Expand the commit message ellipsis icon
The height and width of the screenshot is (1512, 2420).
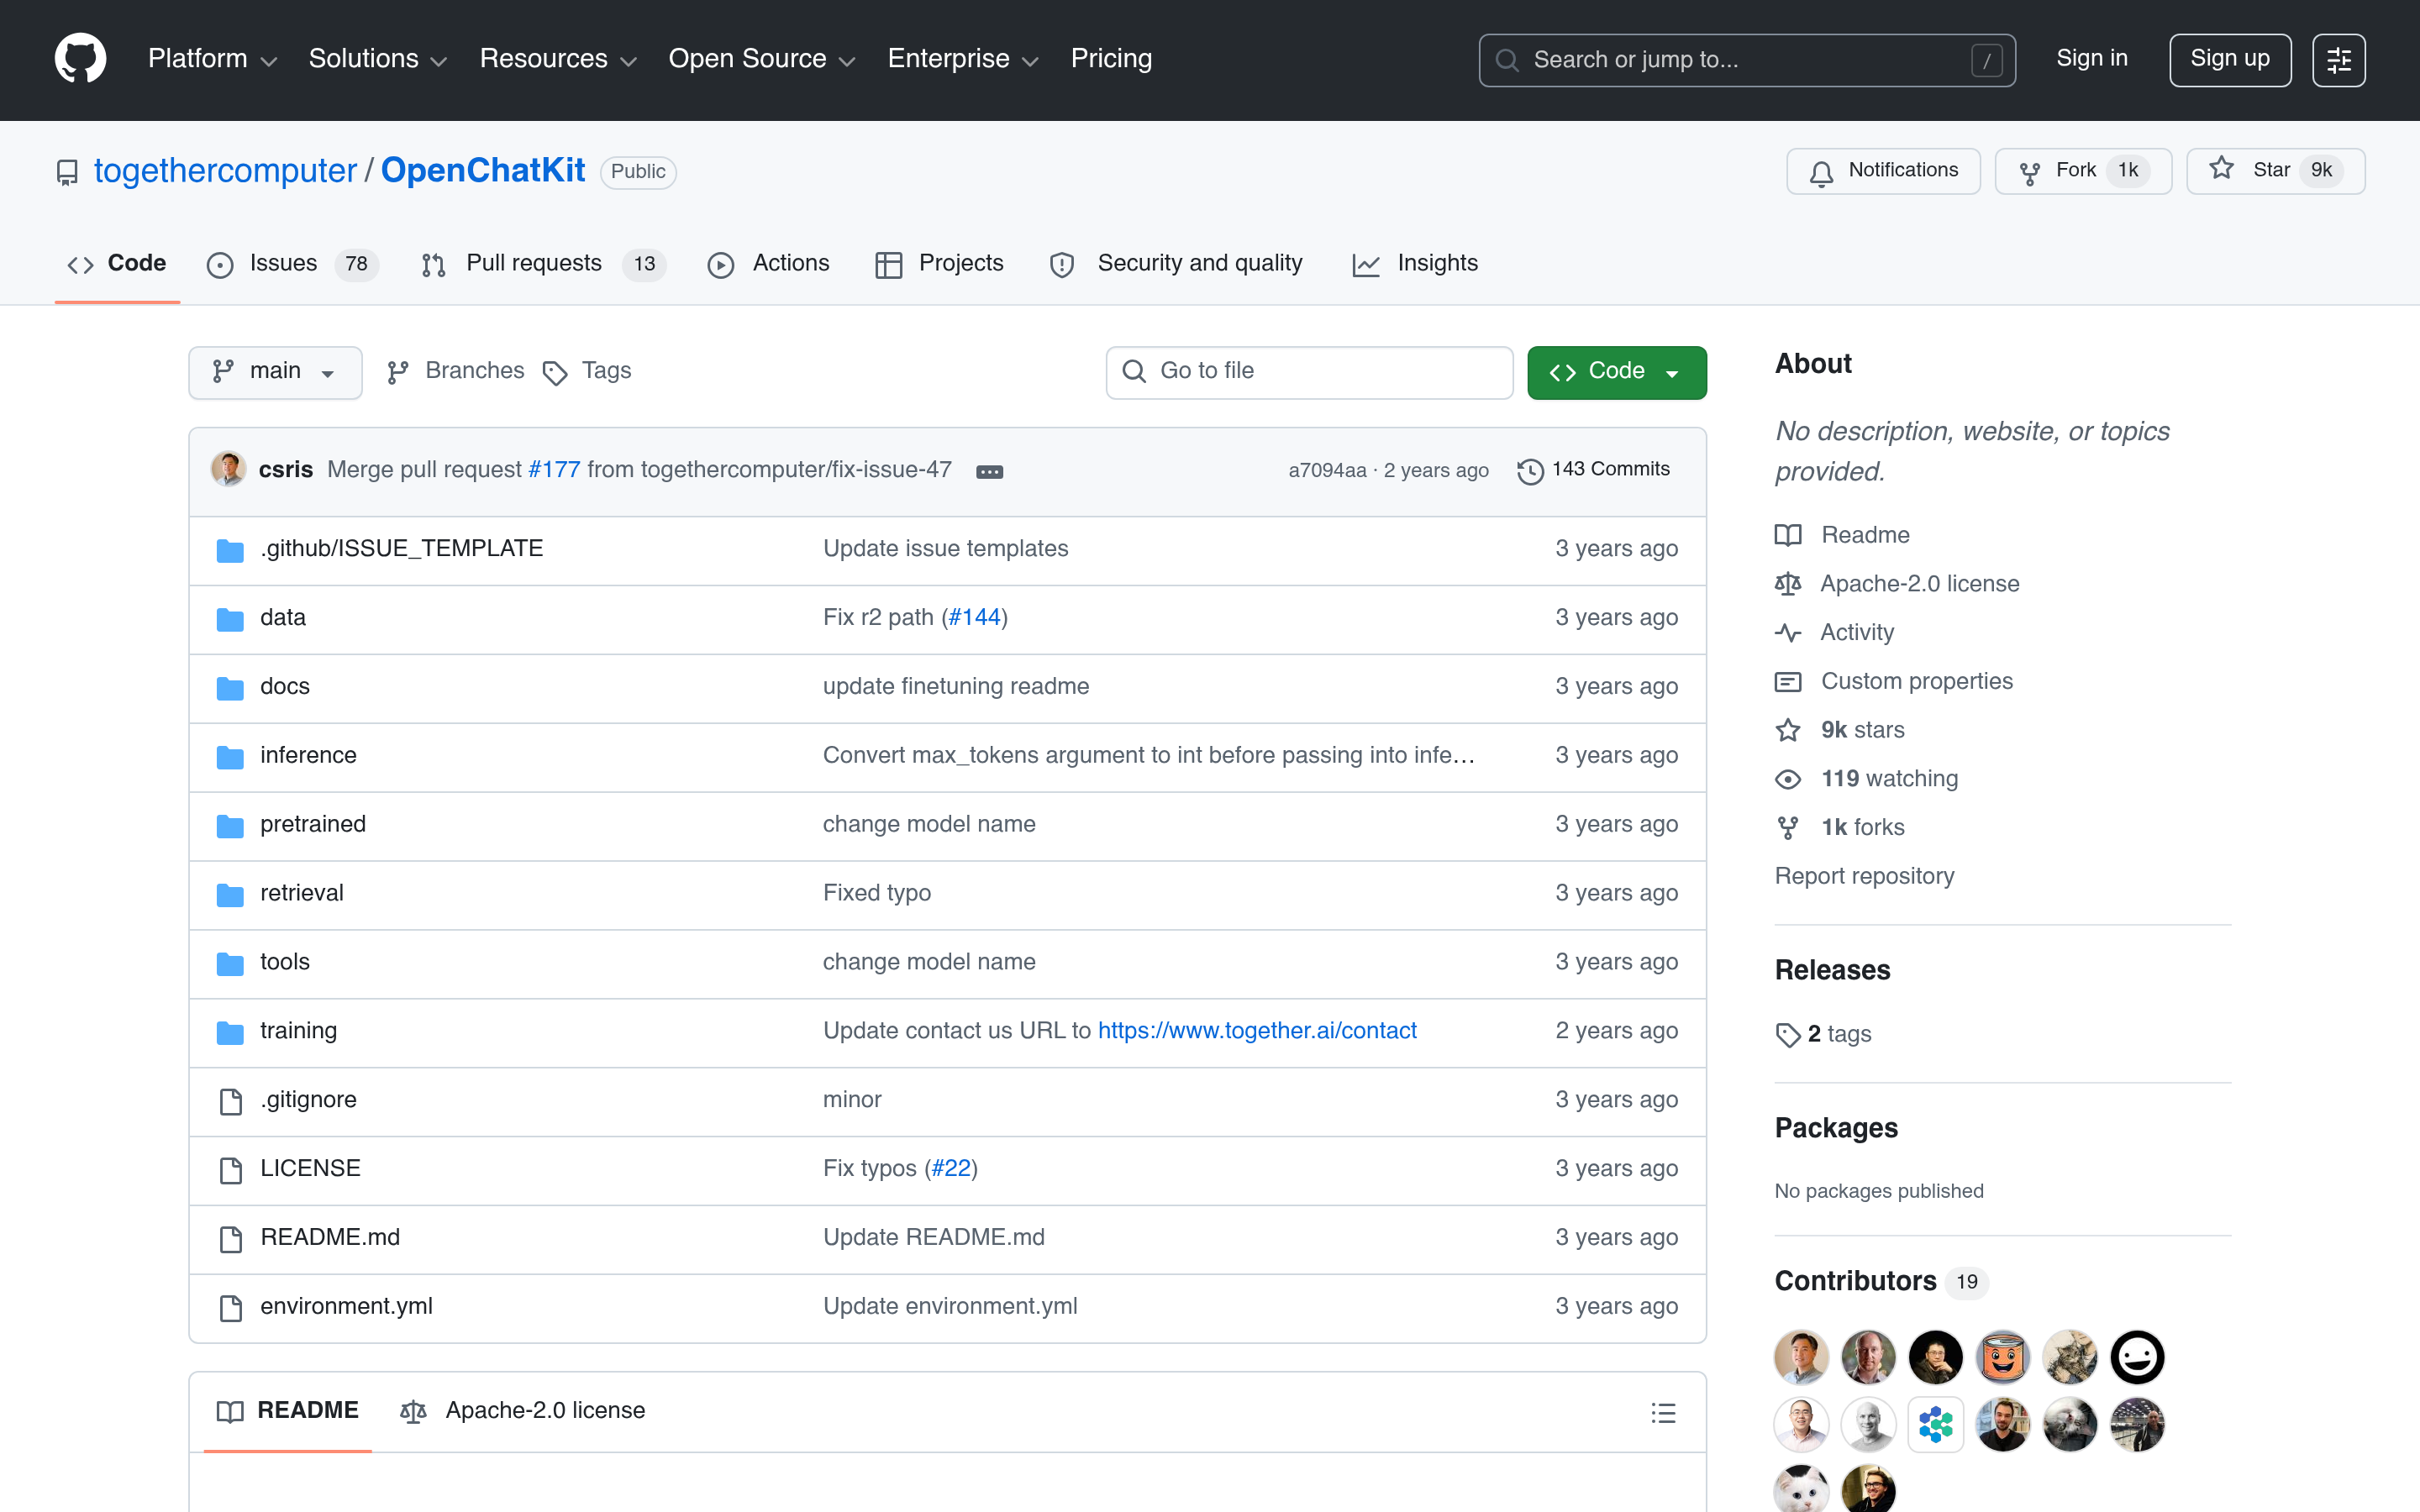[x=989, y=471]
